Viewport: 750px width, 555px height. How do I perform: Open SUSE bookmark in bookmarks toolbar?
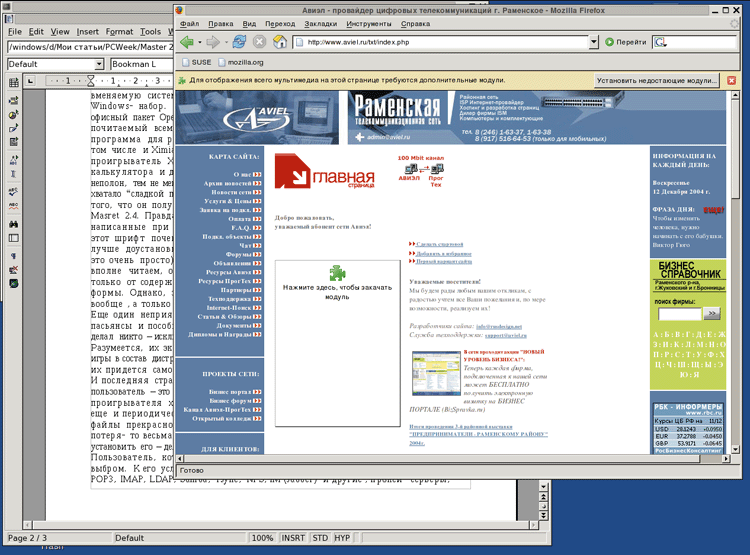point(197,62)
